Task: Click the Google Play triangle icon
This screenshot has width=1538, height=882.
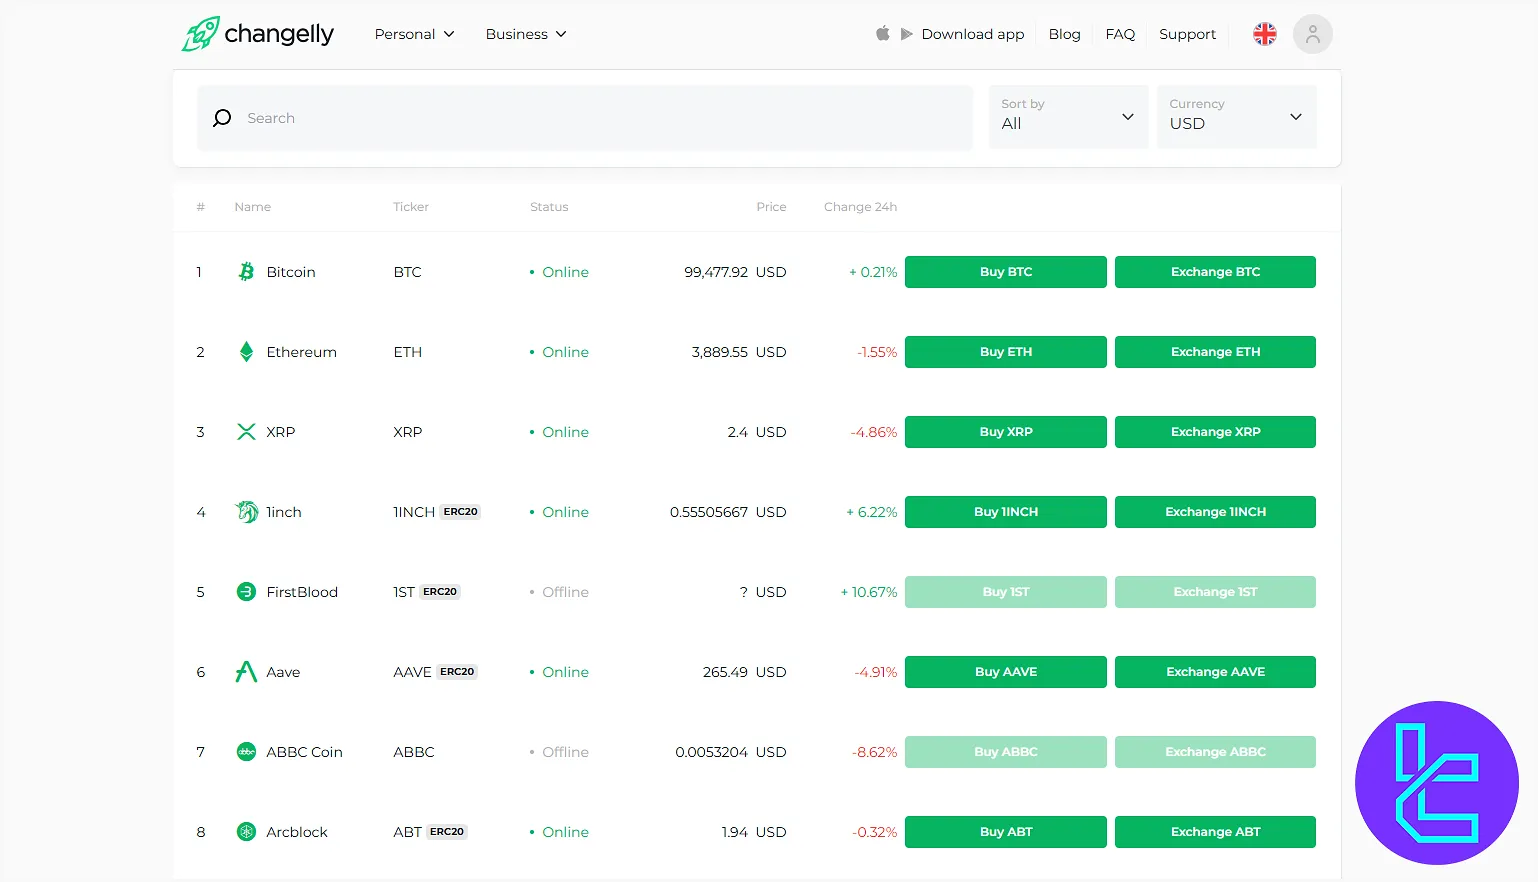Action: [x=906, y=34]
